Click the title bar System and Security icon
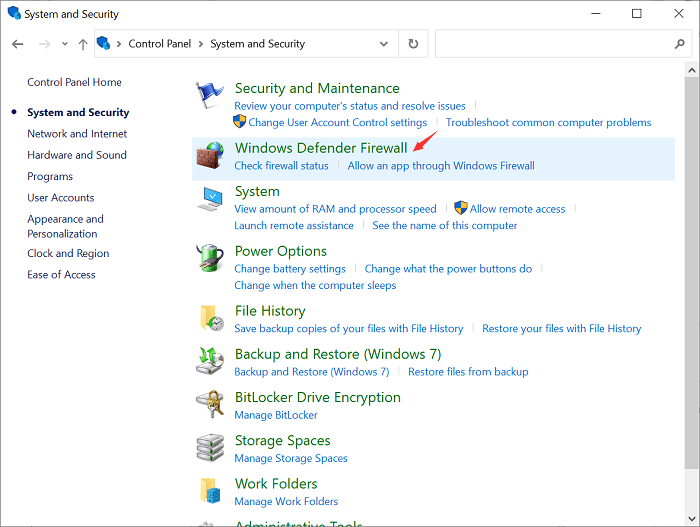This screenshot has height=527, width=700. coord(14,13)
